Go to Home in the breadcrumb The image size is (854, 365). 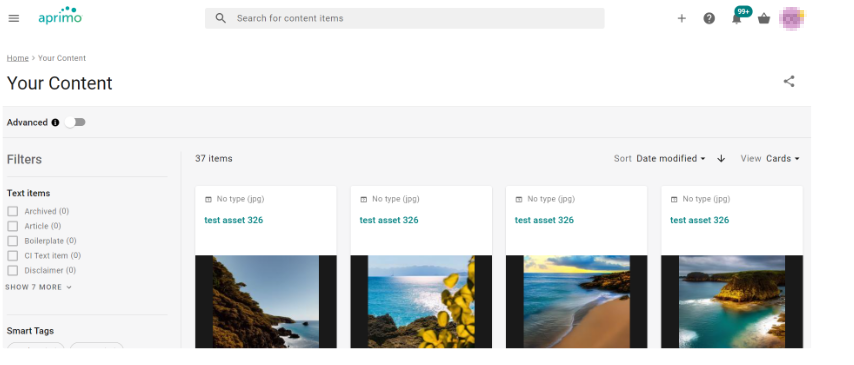pos(17,58)
